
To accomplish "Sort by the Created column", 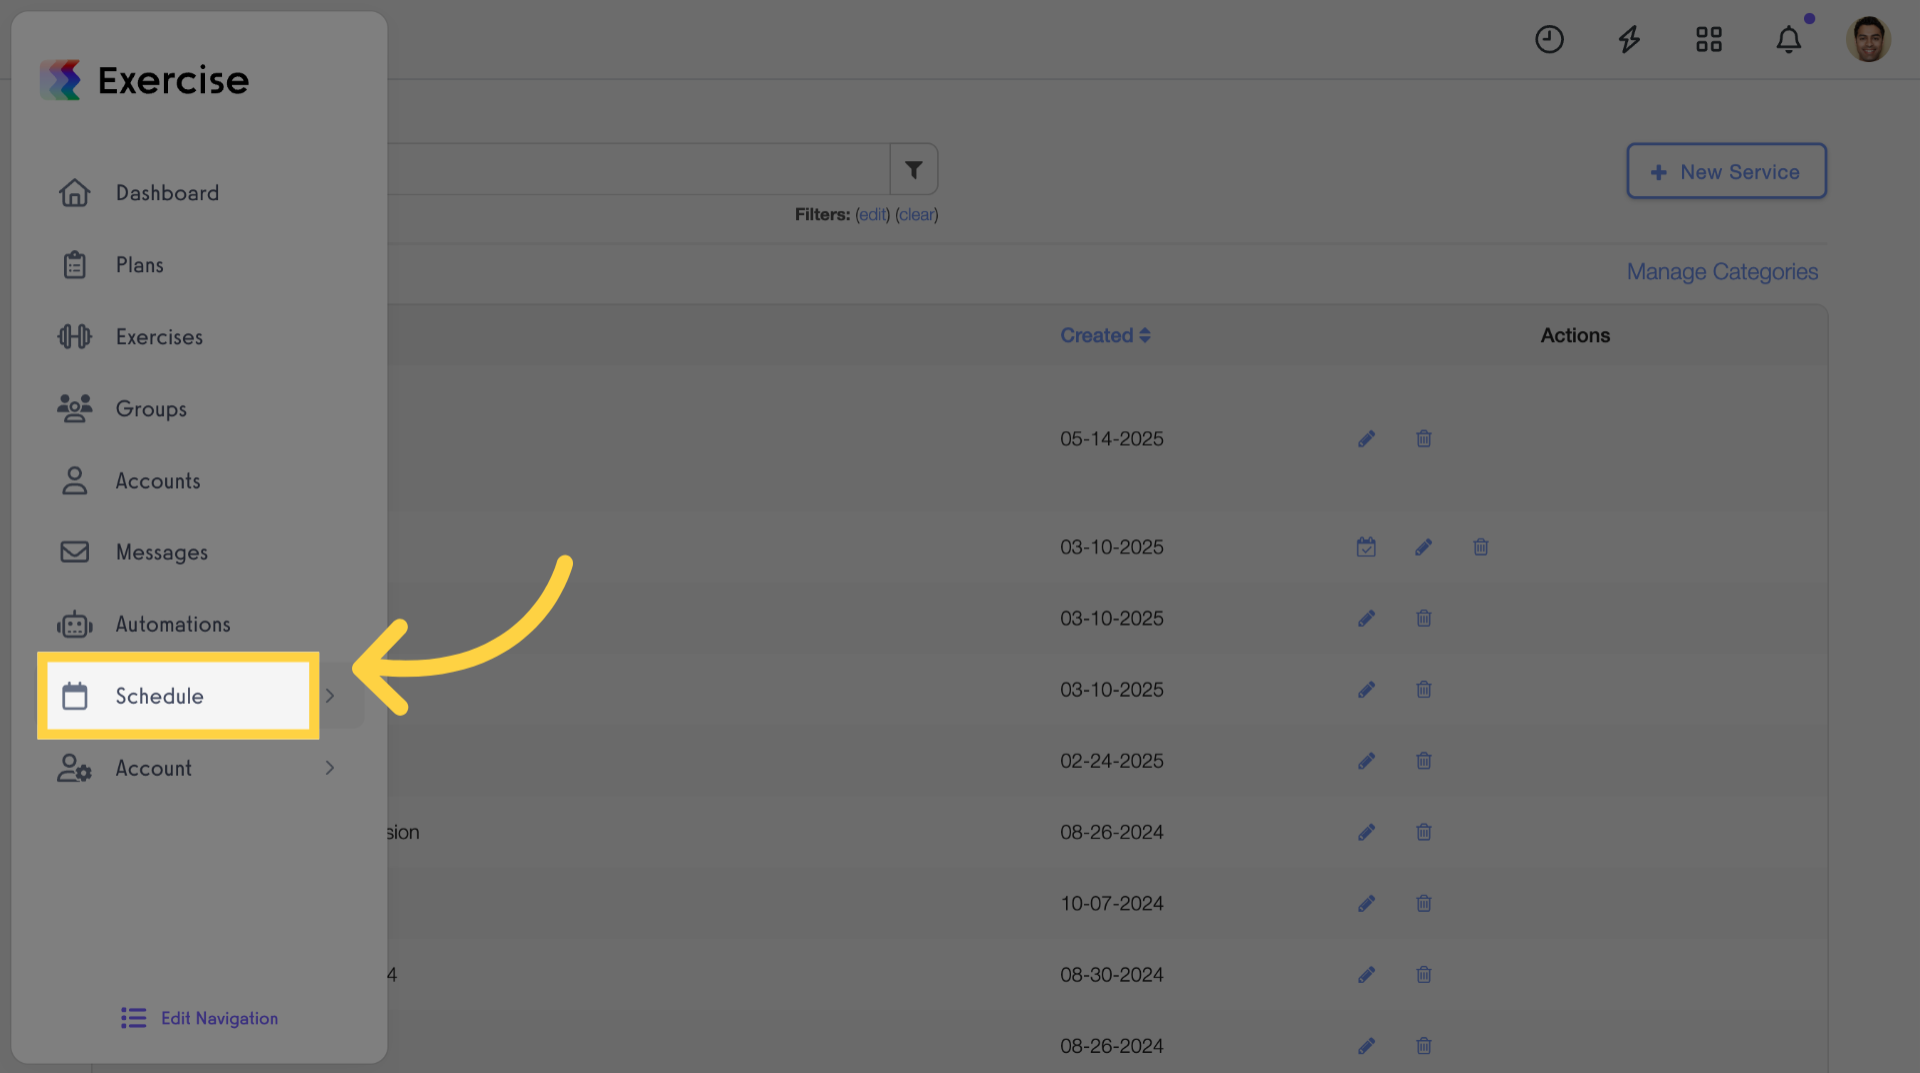I will coord(1105,336).
